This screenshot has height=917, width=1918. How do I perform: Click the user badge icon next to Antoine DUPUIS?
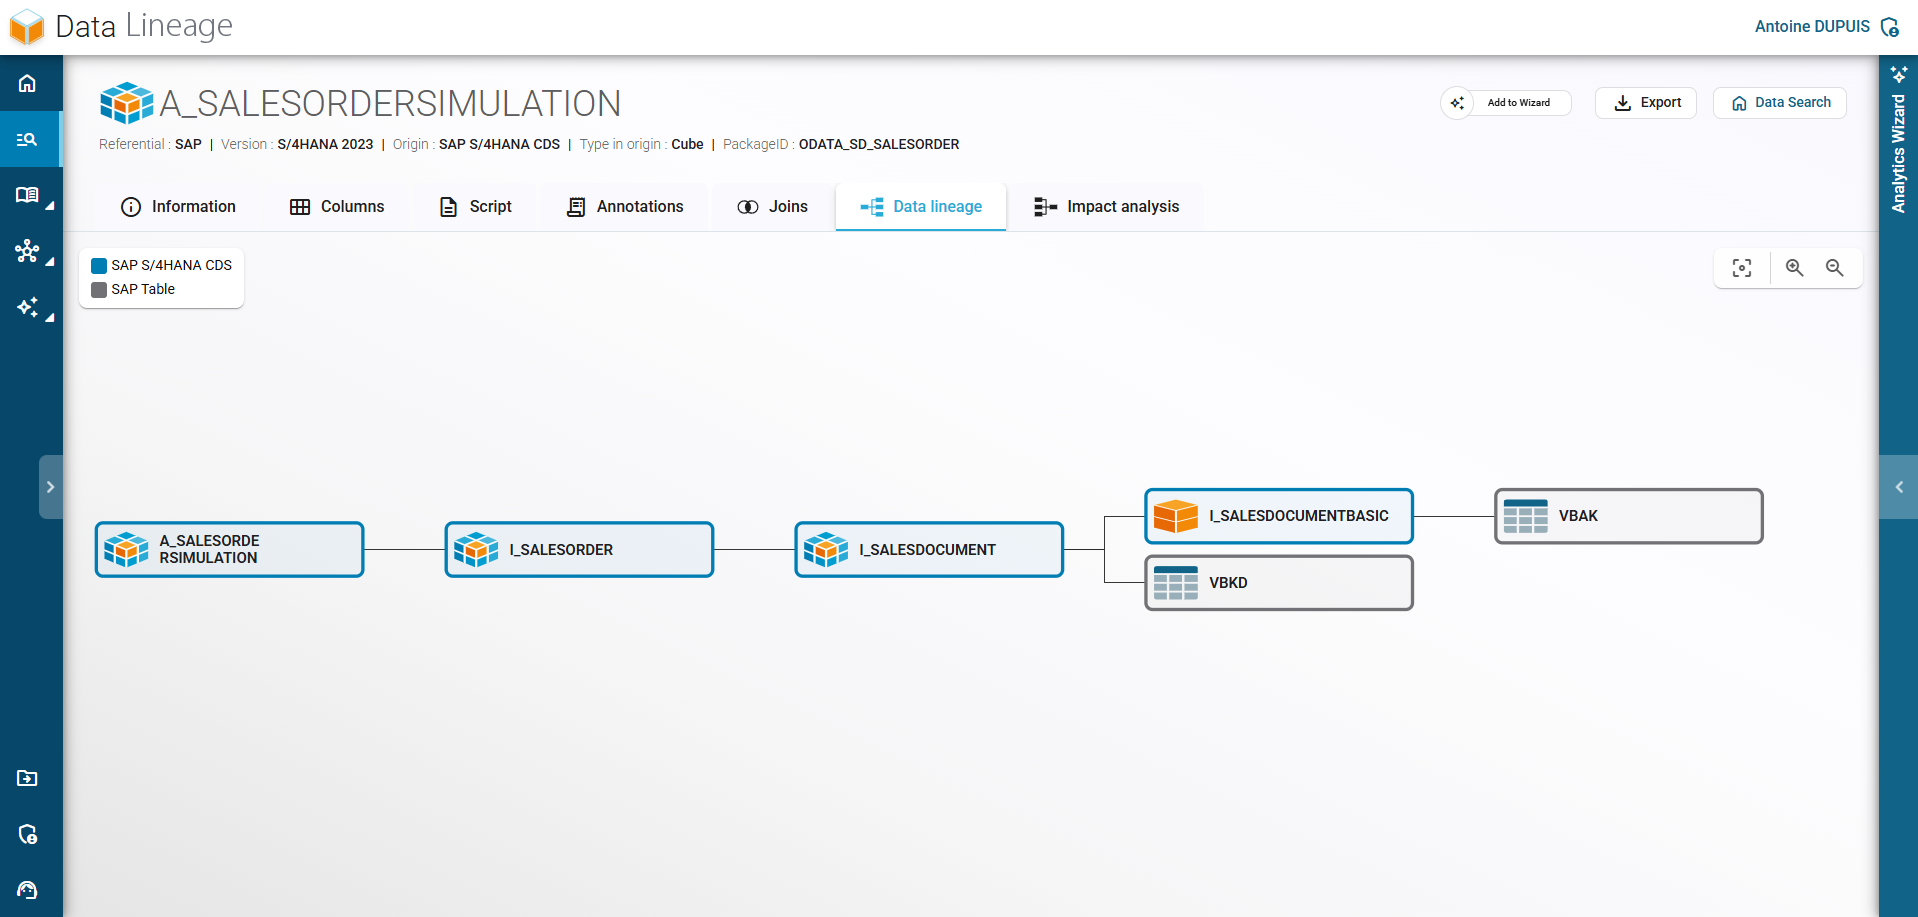click(x=1890, y=27)
